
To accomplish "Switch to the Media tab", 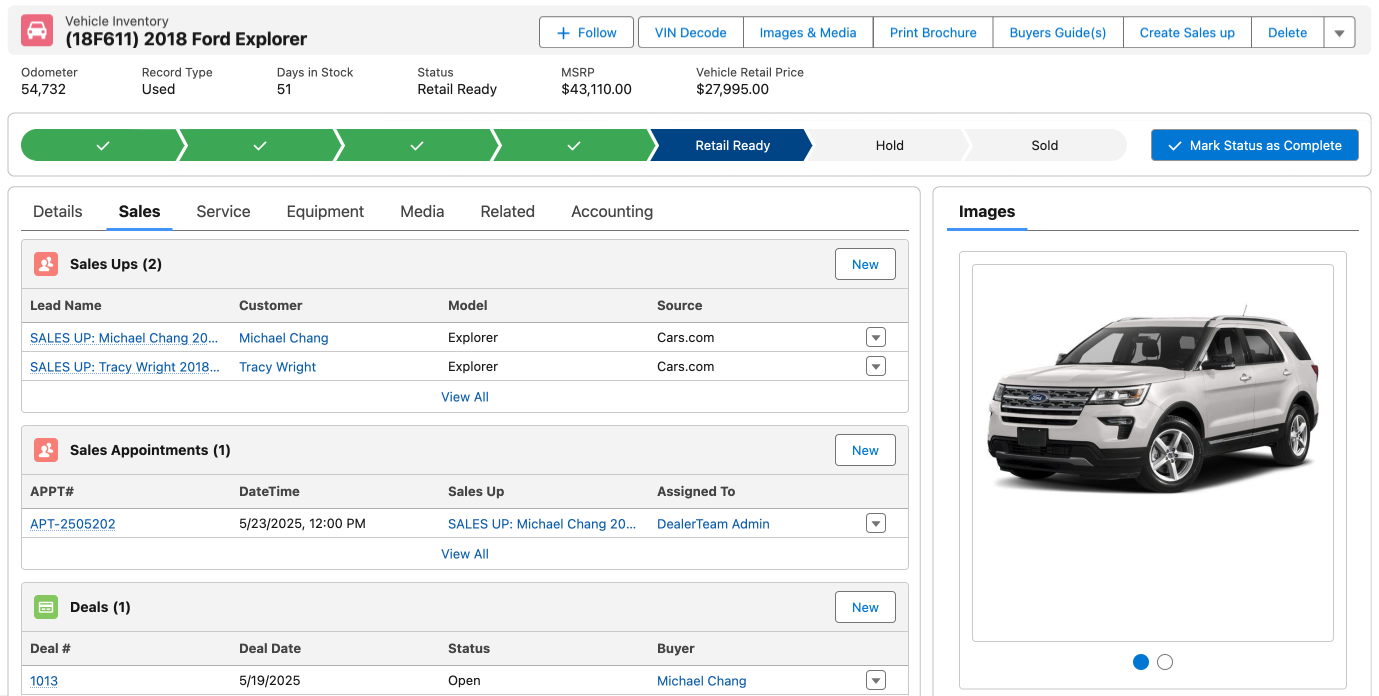I will point(422,211).
